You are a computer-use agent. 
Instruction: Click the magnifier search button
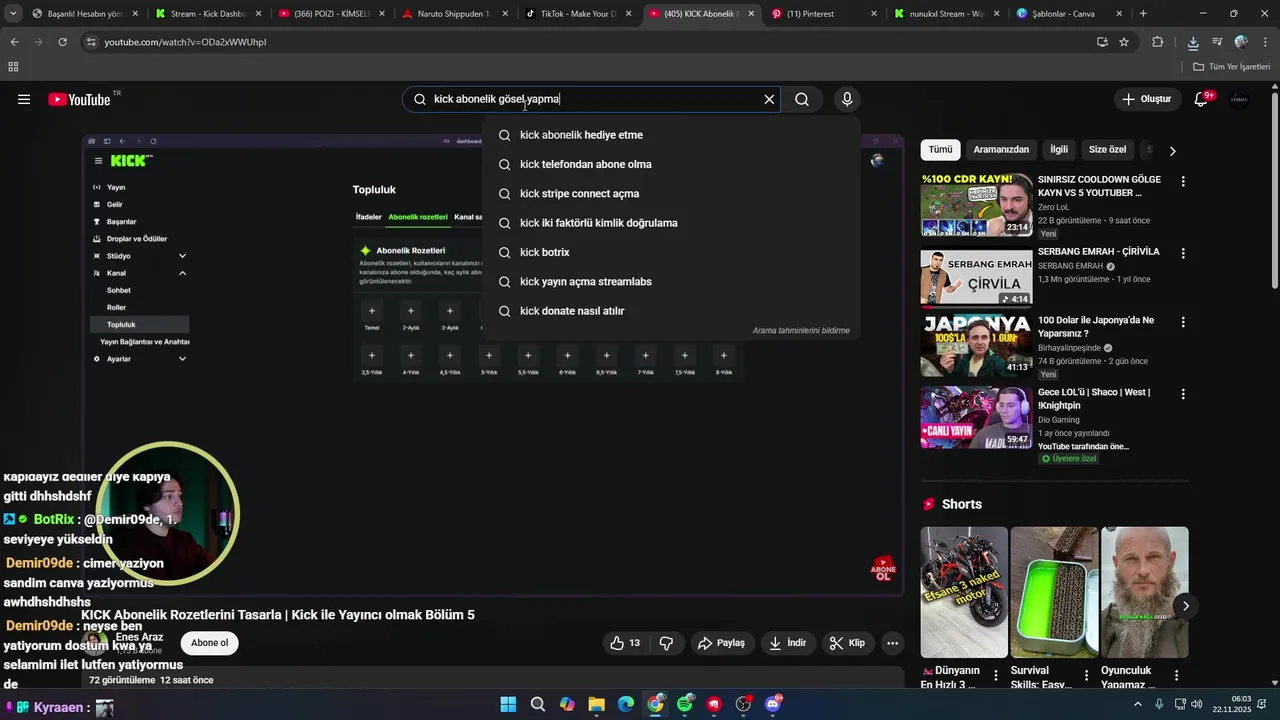(802, 99)
